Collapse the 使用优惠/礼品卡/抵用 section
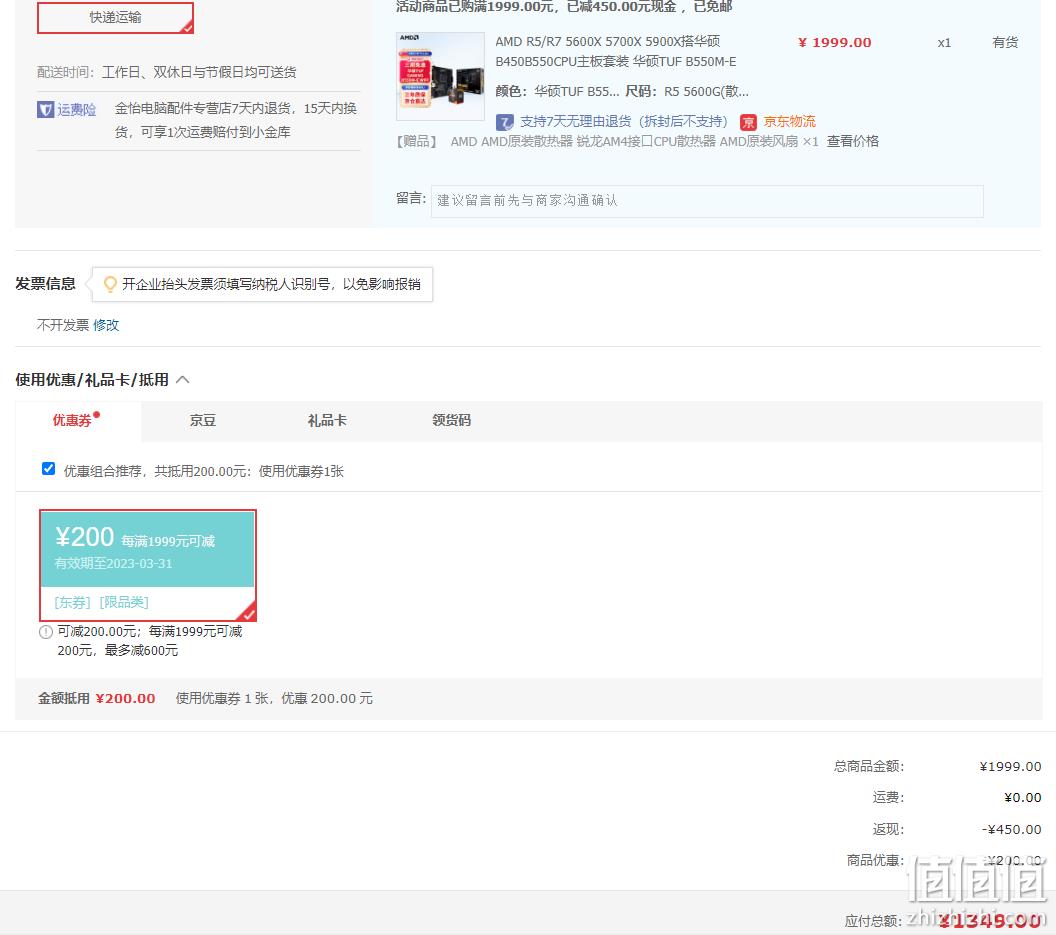The width and height of the screenshot is (1056, 935). click(x=183, y=380)
